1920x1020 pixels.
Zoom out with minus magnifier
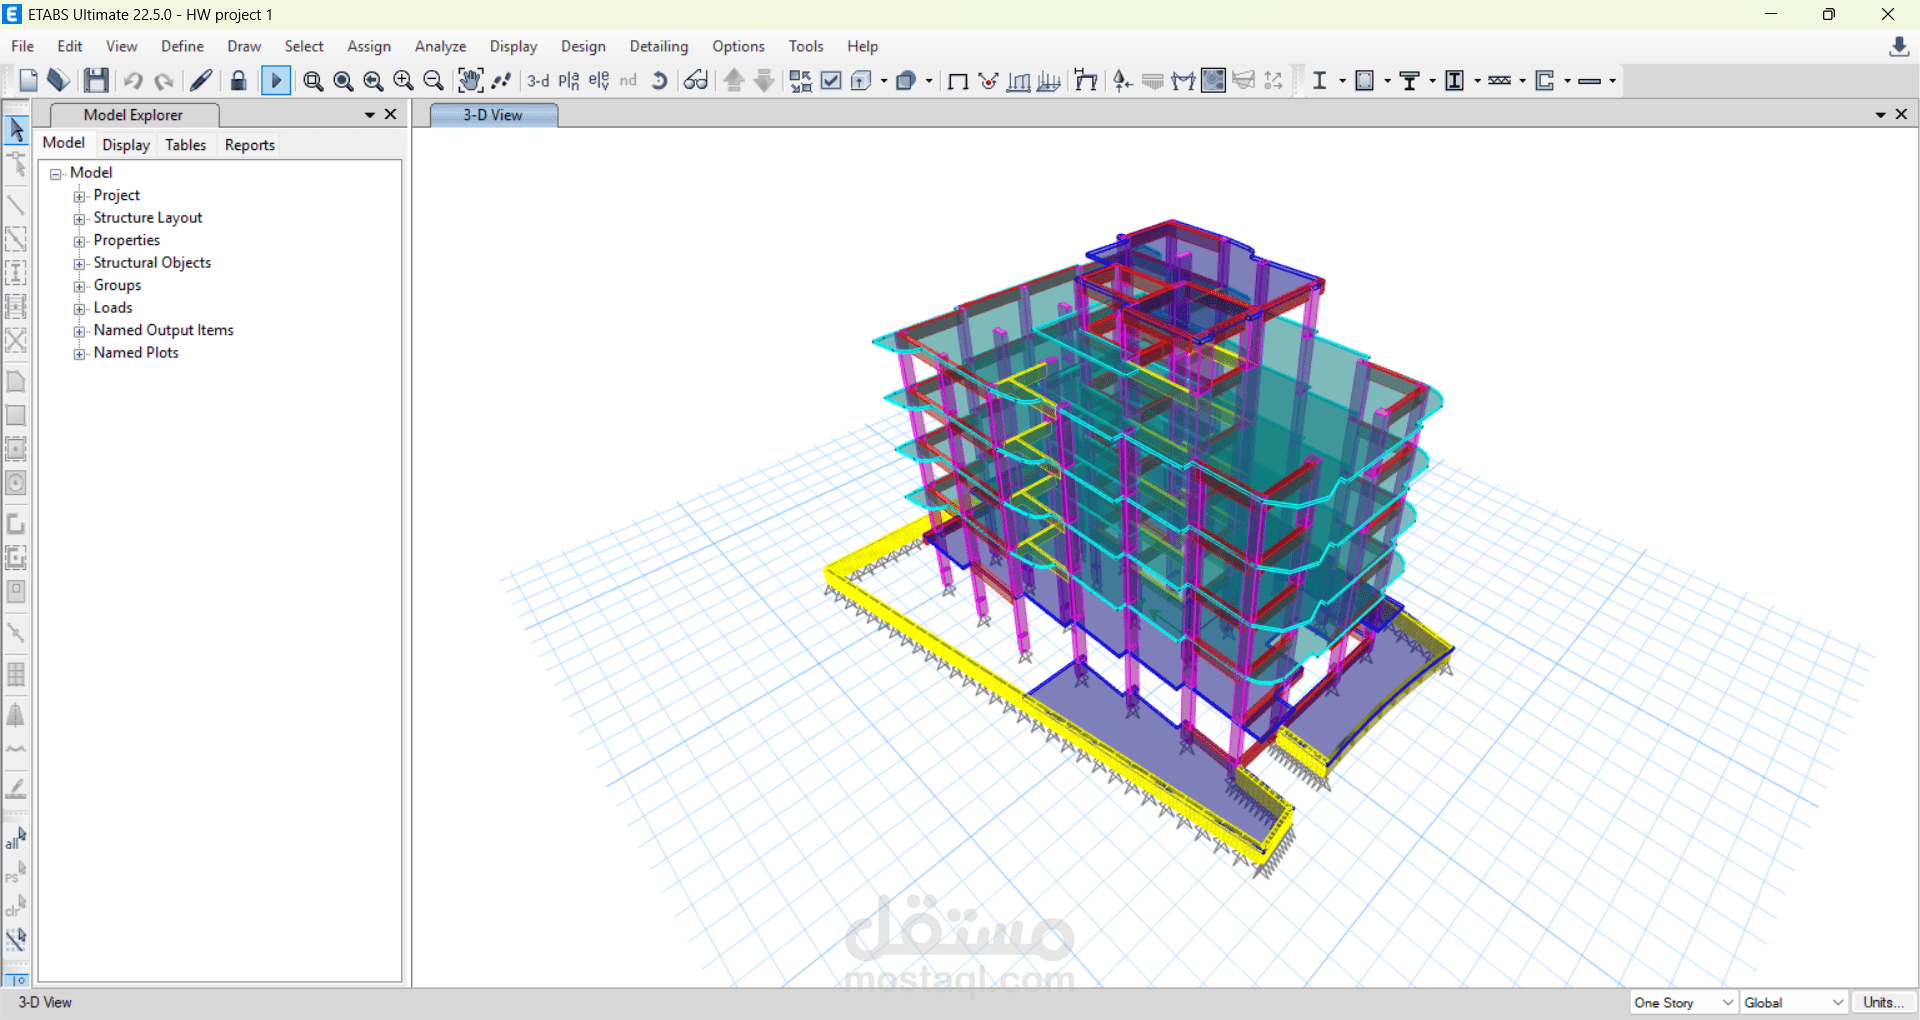click(x=433, y=81)
